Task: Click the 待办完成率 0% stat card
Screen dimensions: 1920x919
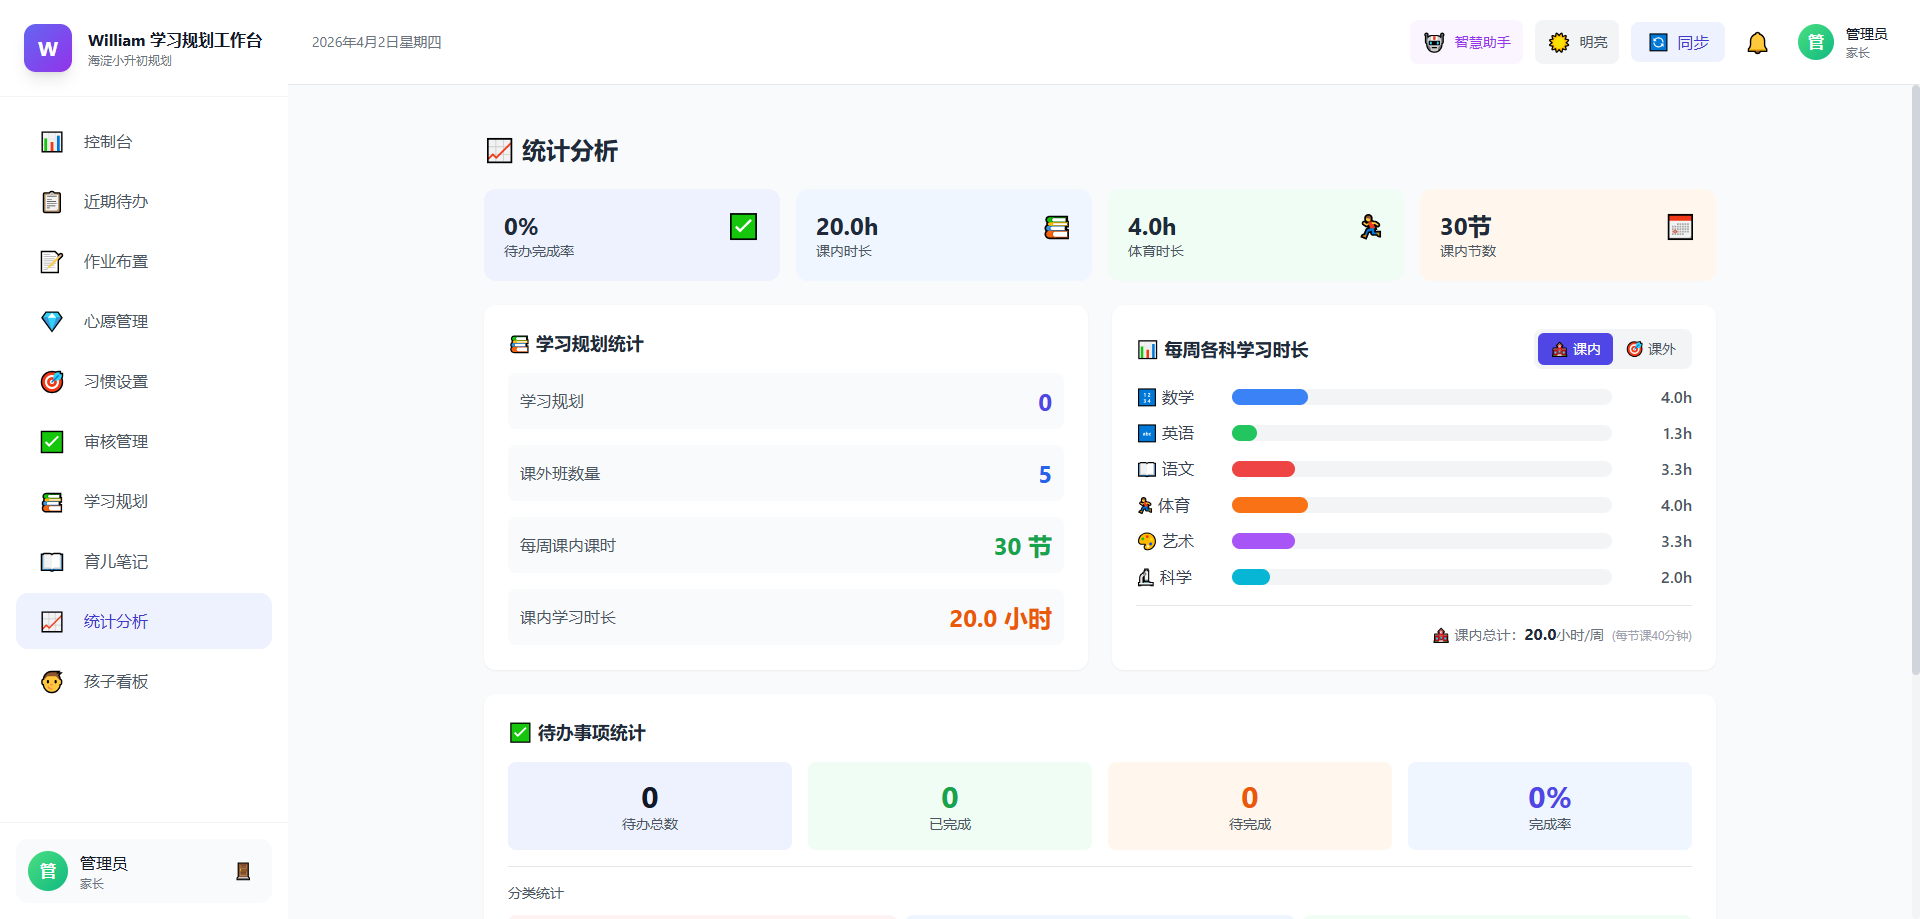Action: (x=631, y=235)
